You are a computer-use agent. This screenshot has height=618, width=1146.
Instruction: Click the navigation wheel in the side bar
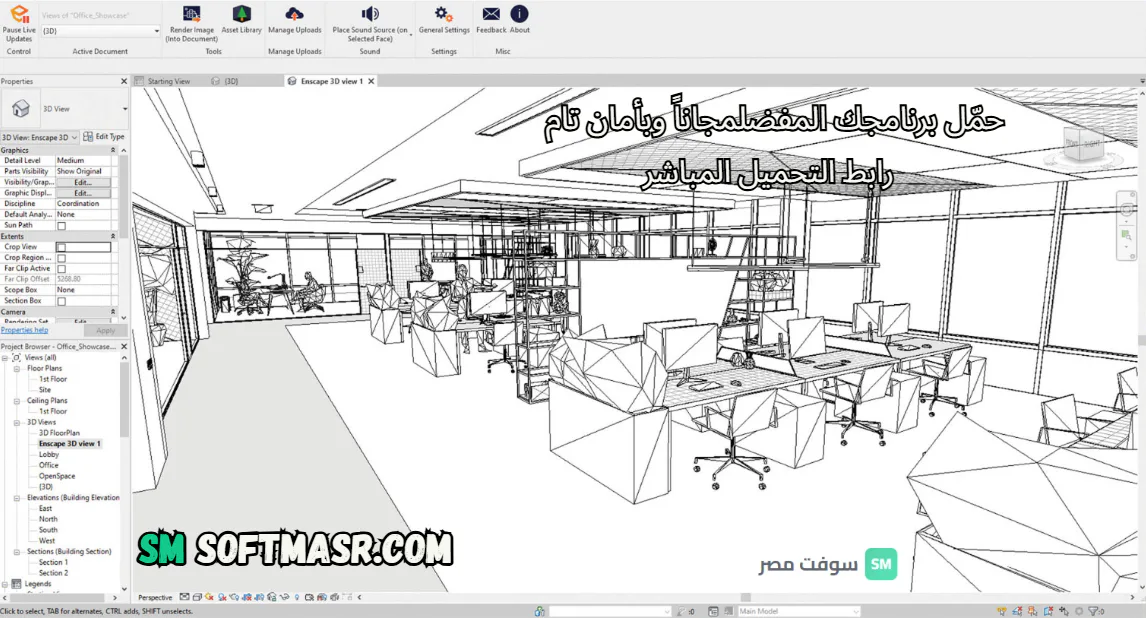[1126, 210]
